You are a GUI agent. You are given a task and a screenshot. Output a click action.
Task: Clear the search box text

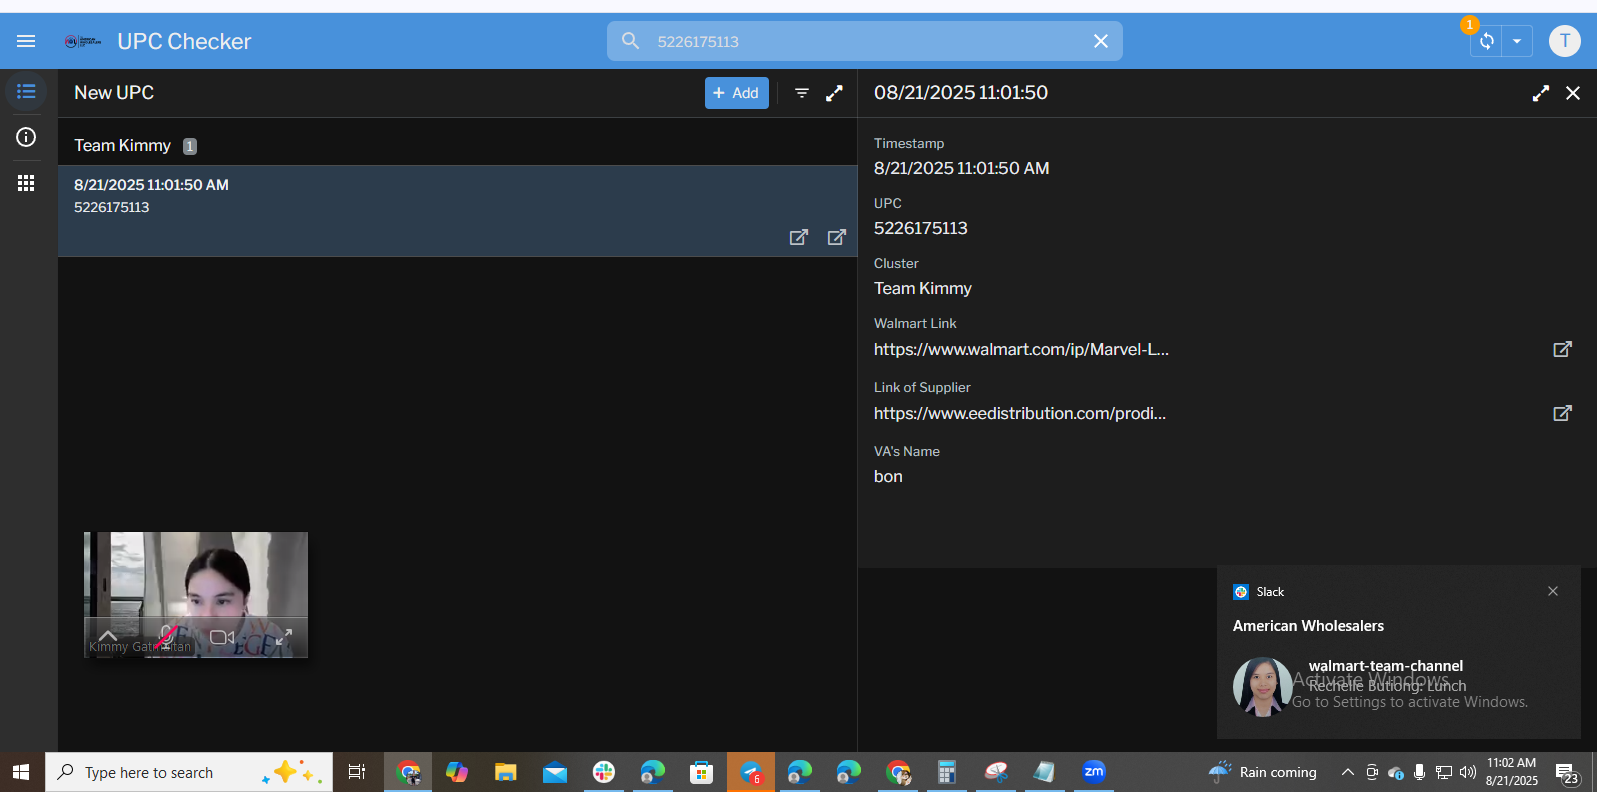click(x=1100, y=41)
